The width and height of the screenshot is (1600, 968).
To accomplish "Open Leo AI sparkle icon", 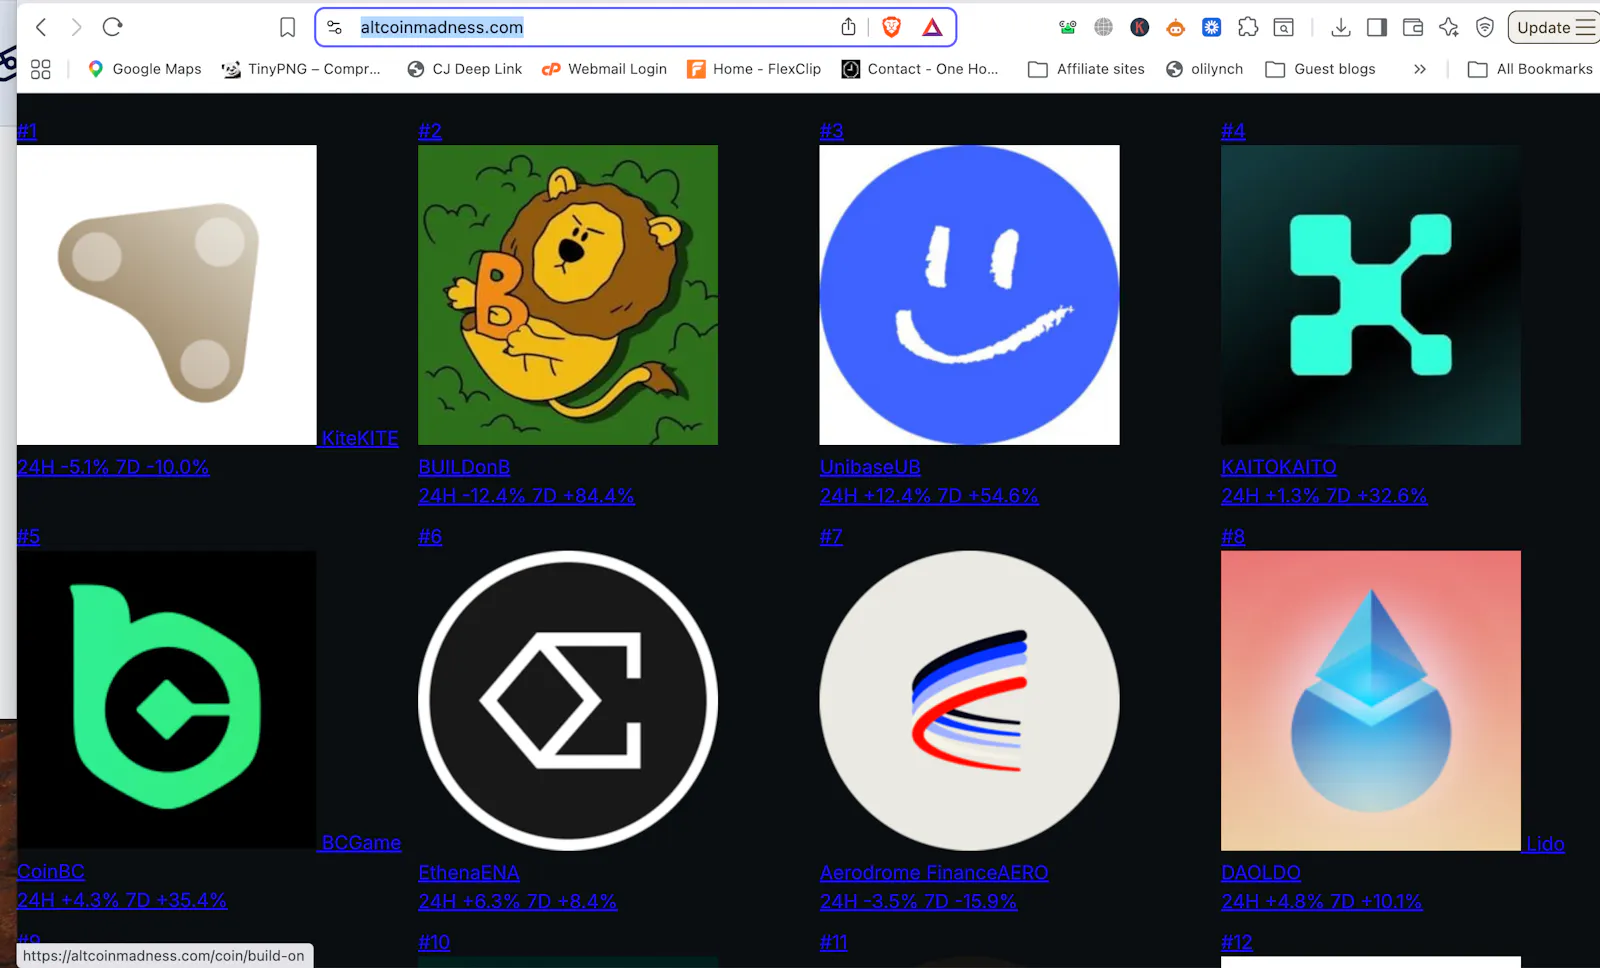I will coord(1449,27).
